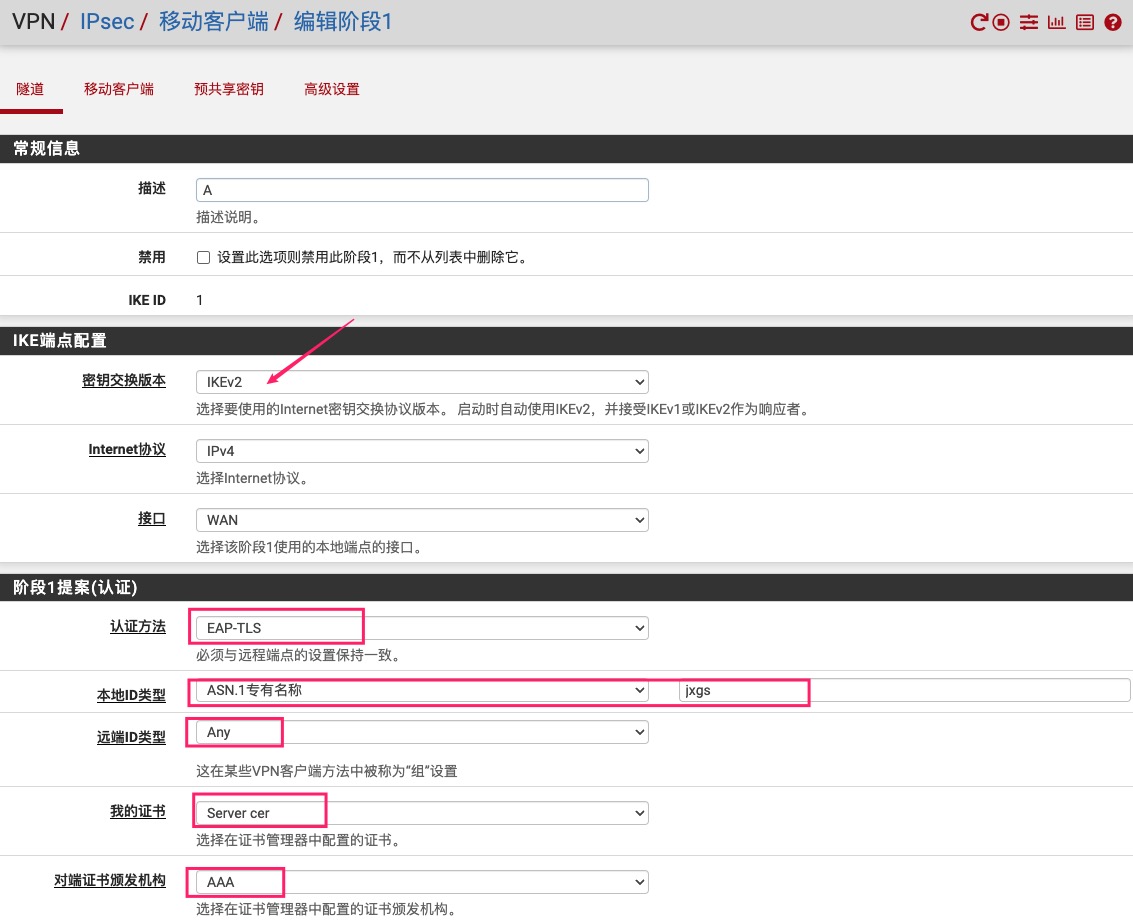Click the help question mark icon

pos(1113,23)
